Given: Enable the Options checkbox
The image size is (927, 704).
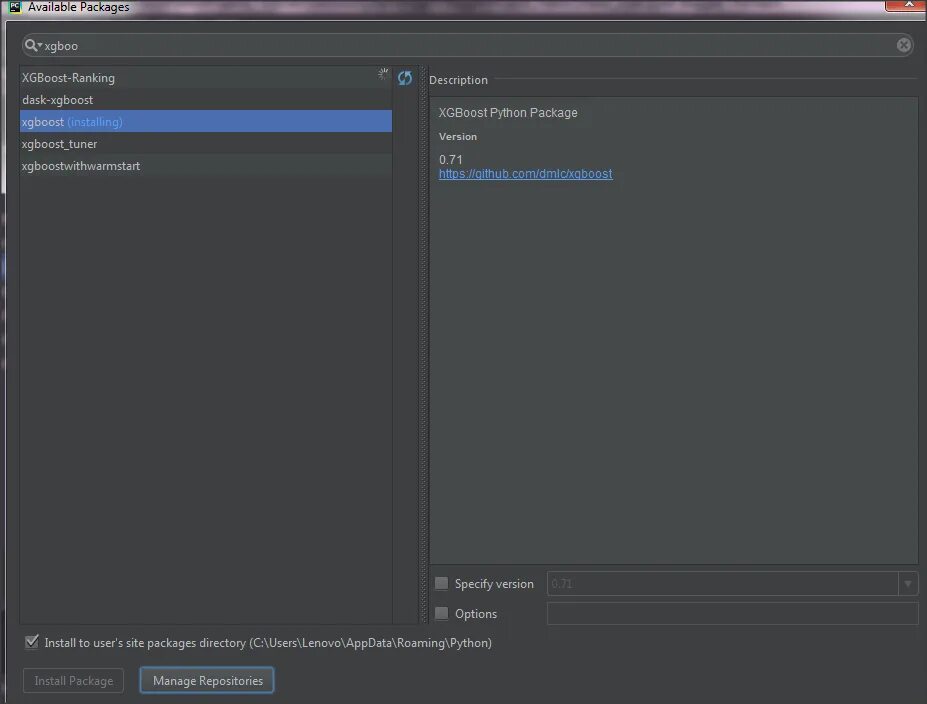Looking at the screenshot, I should pyautogui.click(x=442, y=613).
